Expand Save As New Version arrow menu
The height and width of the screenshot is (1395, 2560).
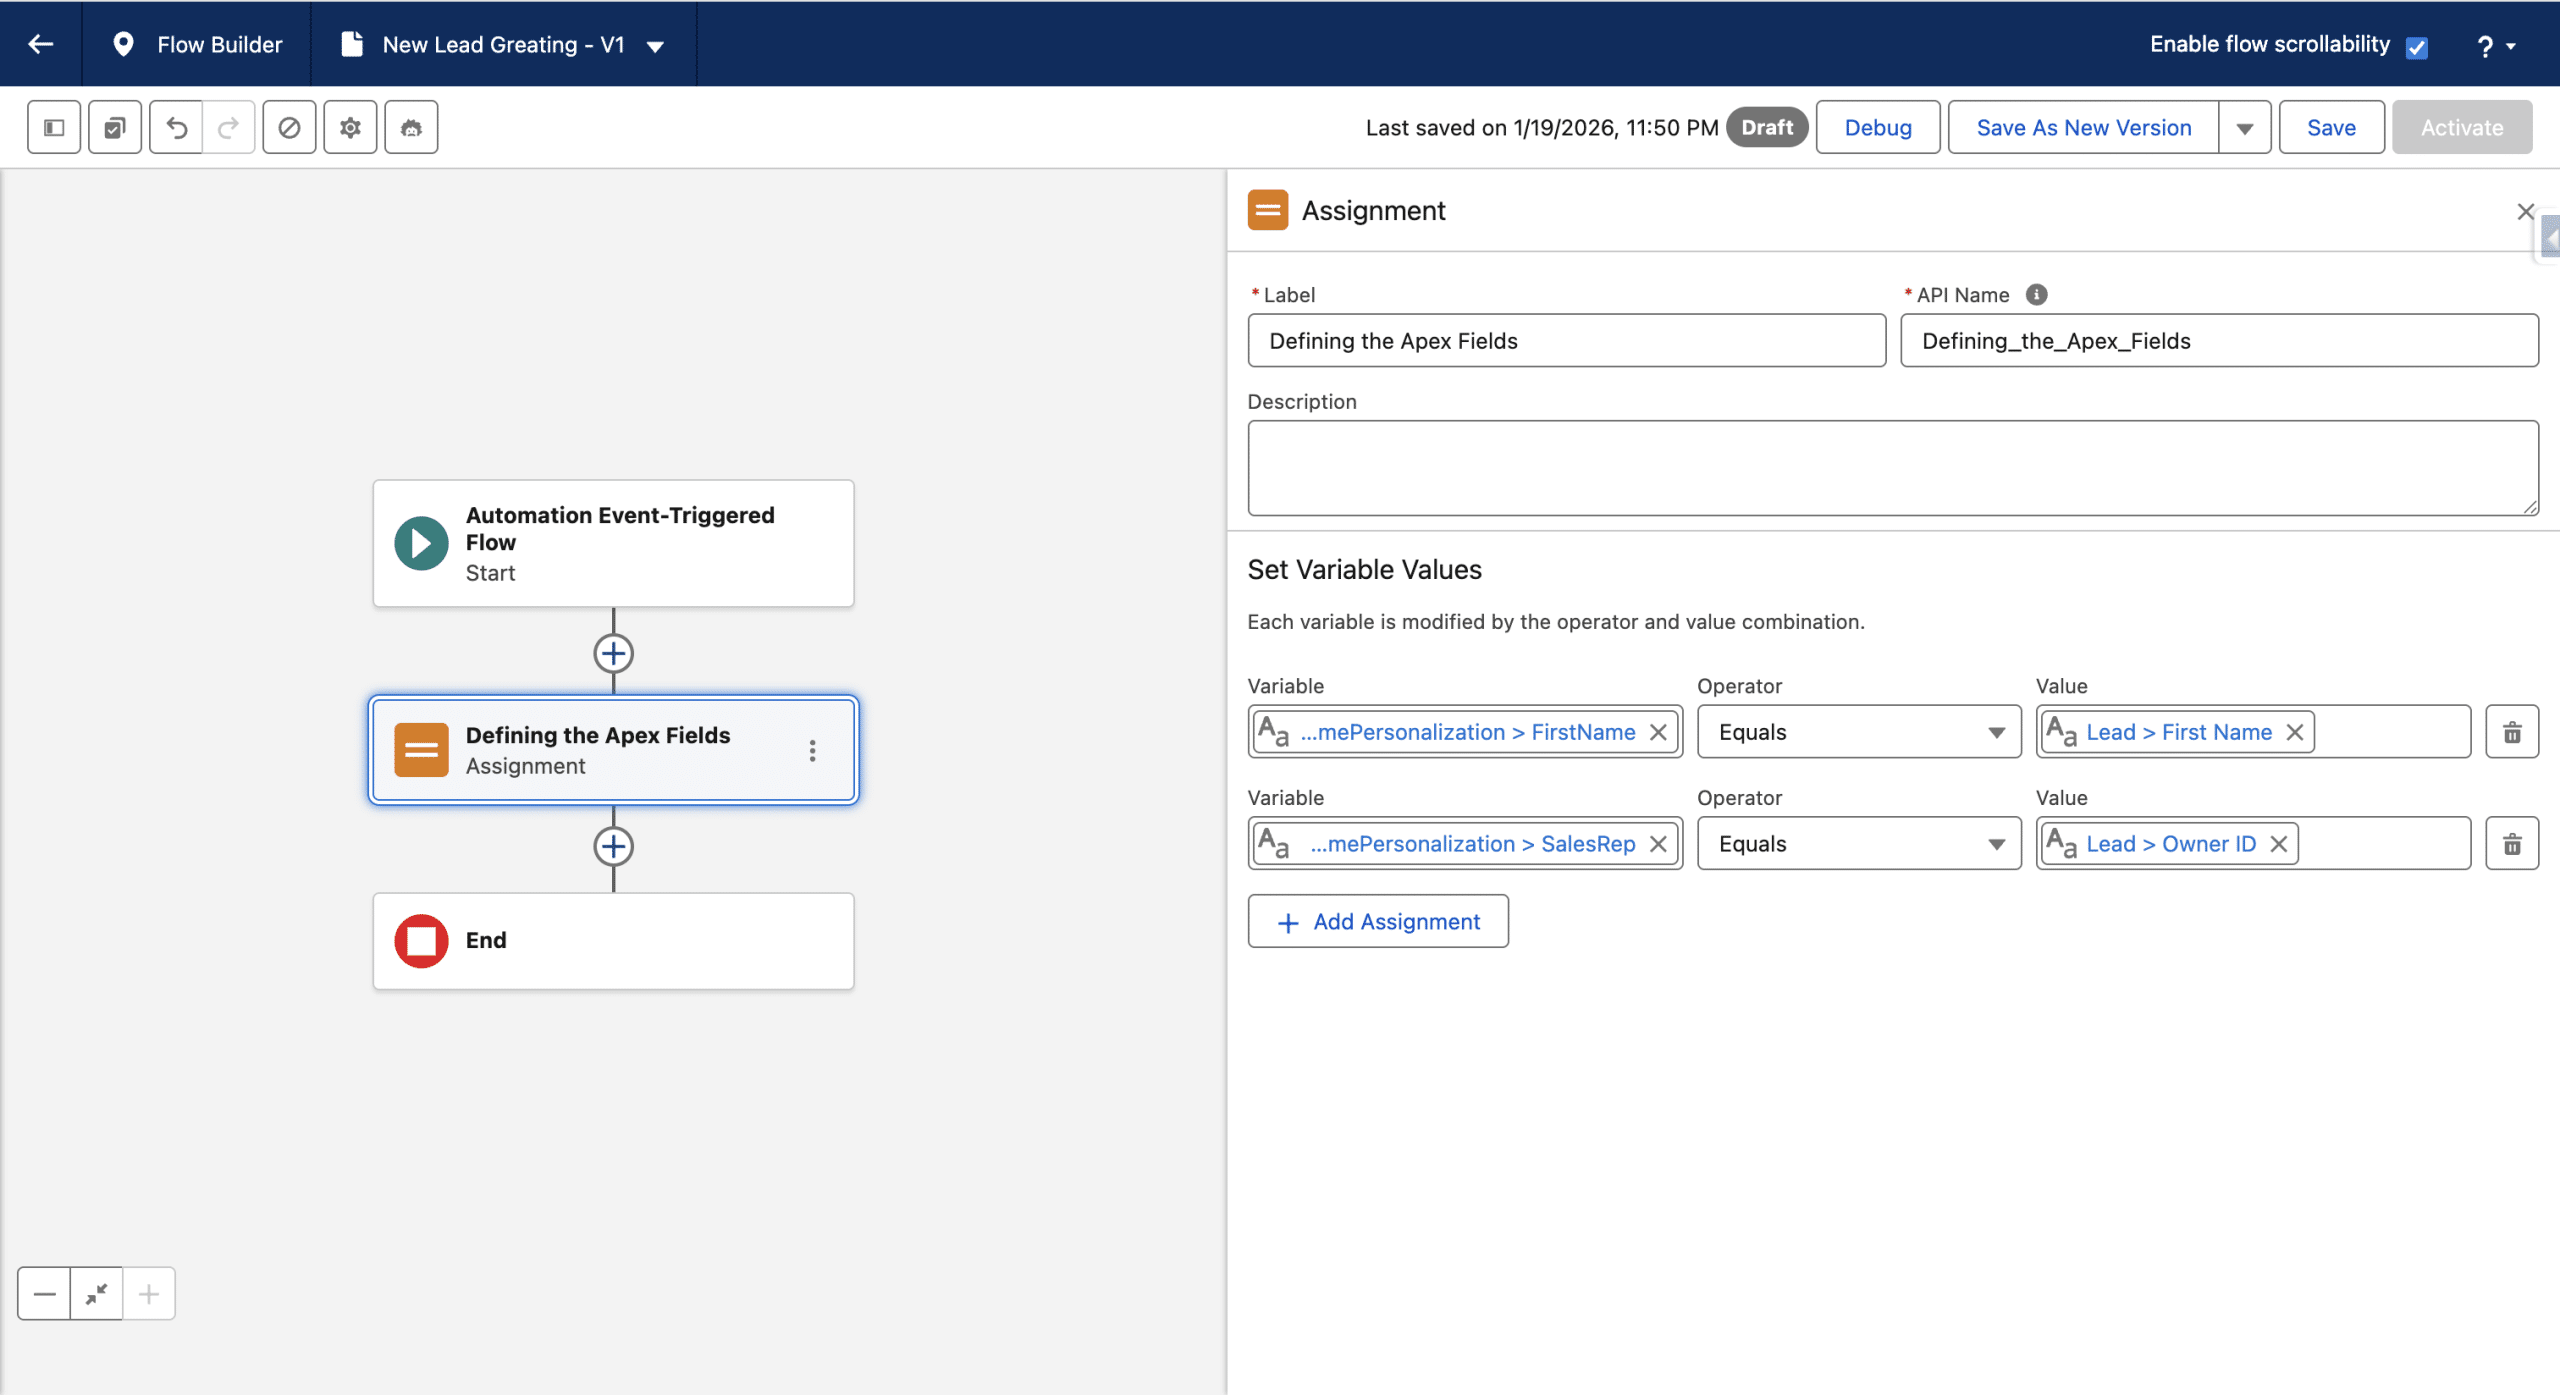pyautogui.click(x=2244, y=128)
